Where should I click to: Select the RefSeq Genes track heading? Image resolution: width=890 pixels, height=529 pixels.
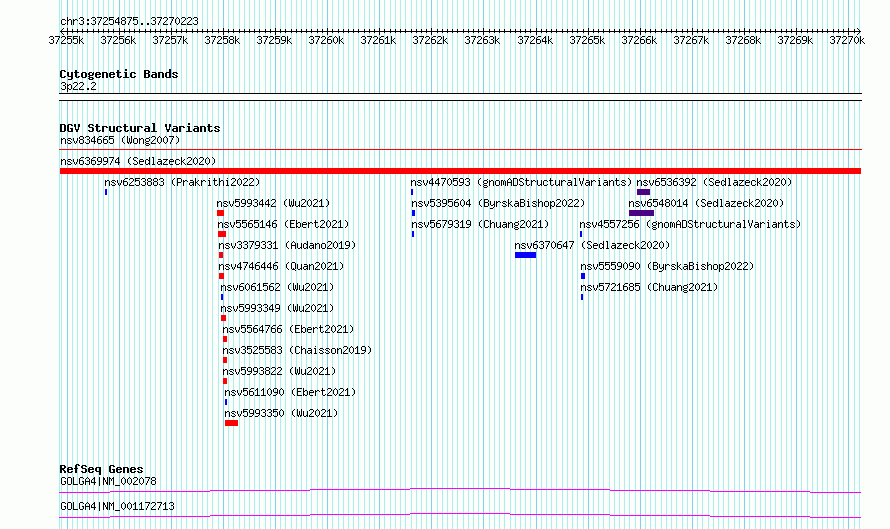(x=102, y=469)
